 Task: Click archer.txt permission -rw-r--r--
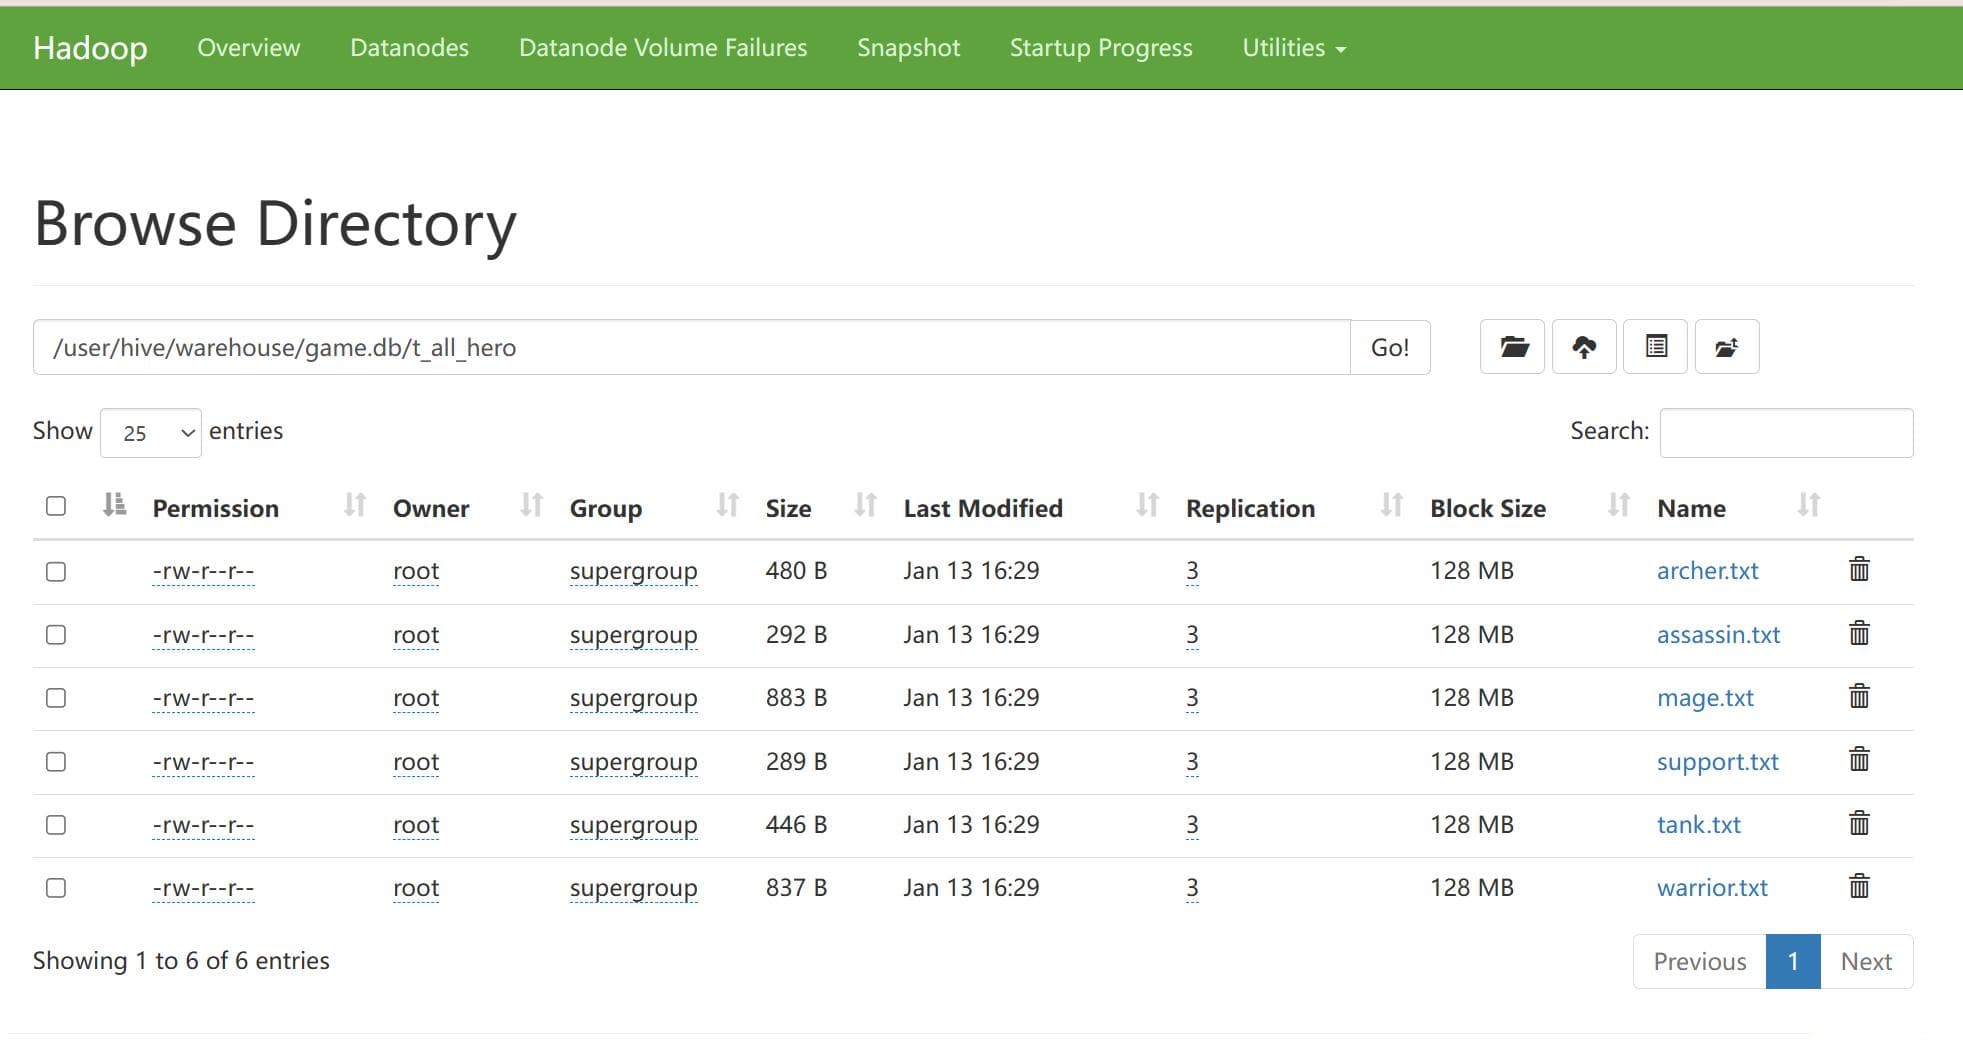coord(203,571)
